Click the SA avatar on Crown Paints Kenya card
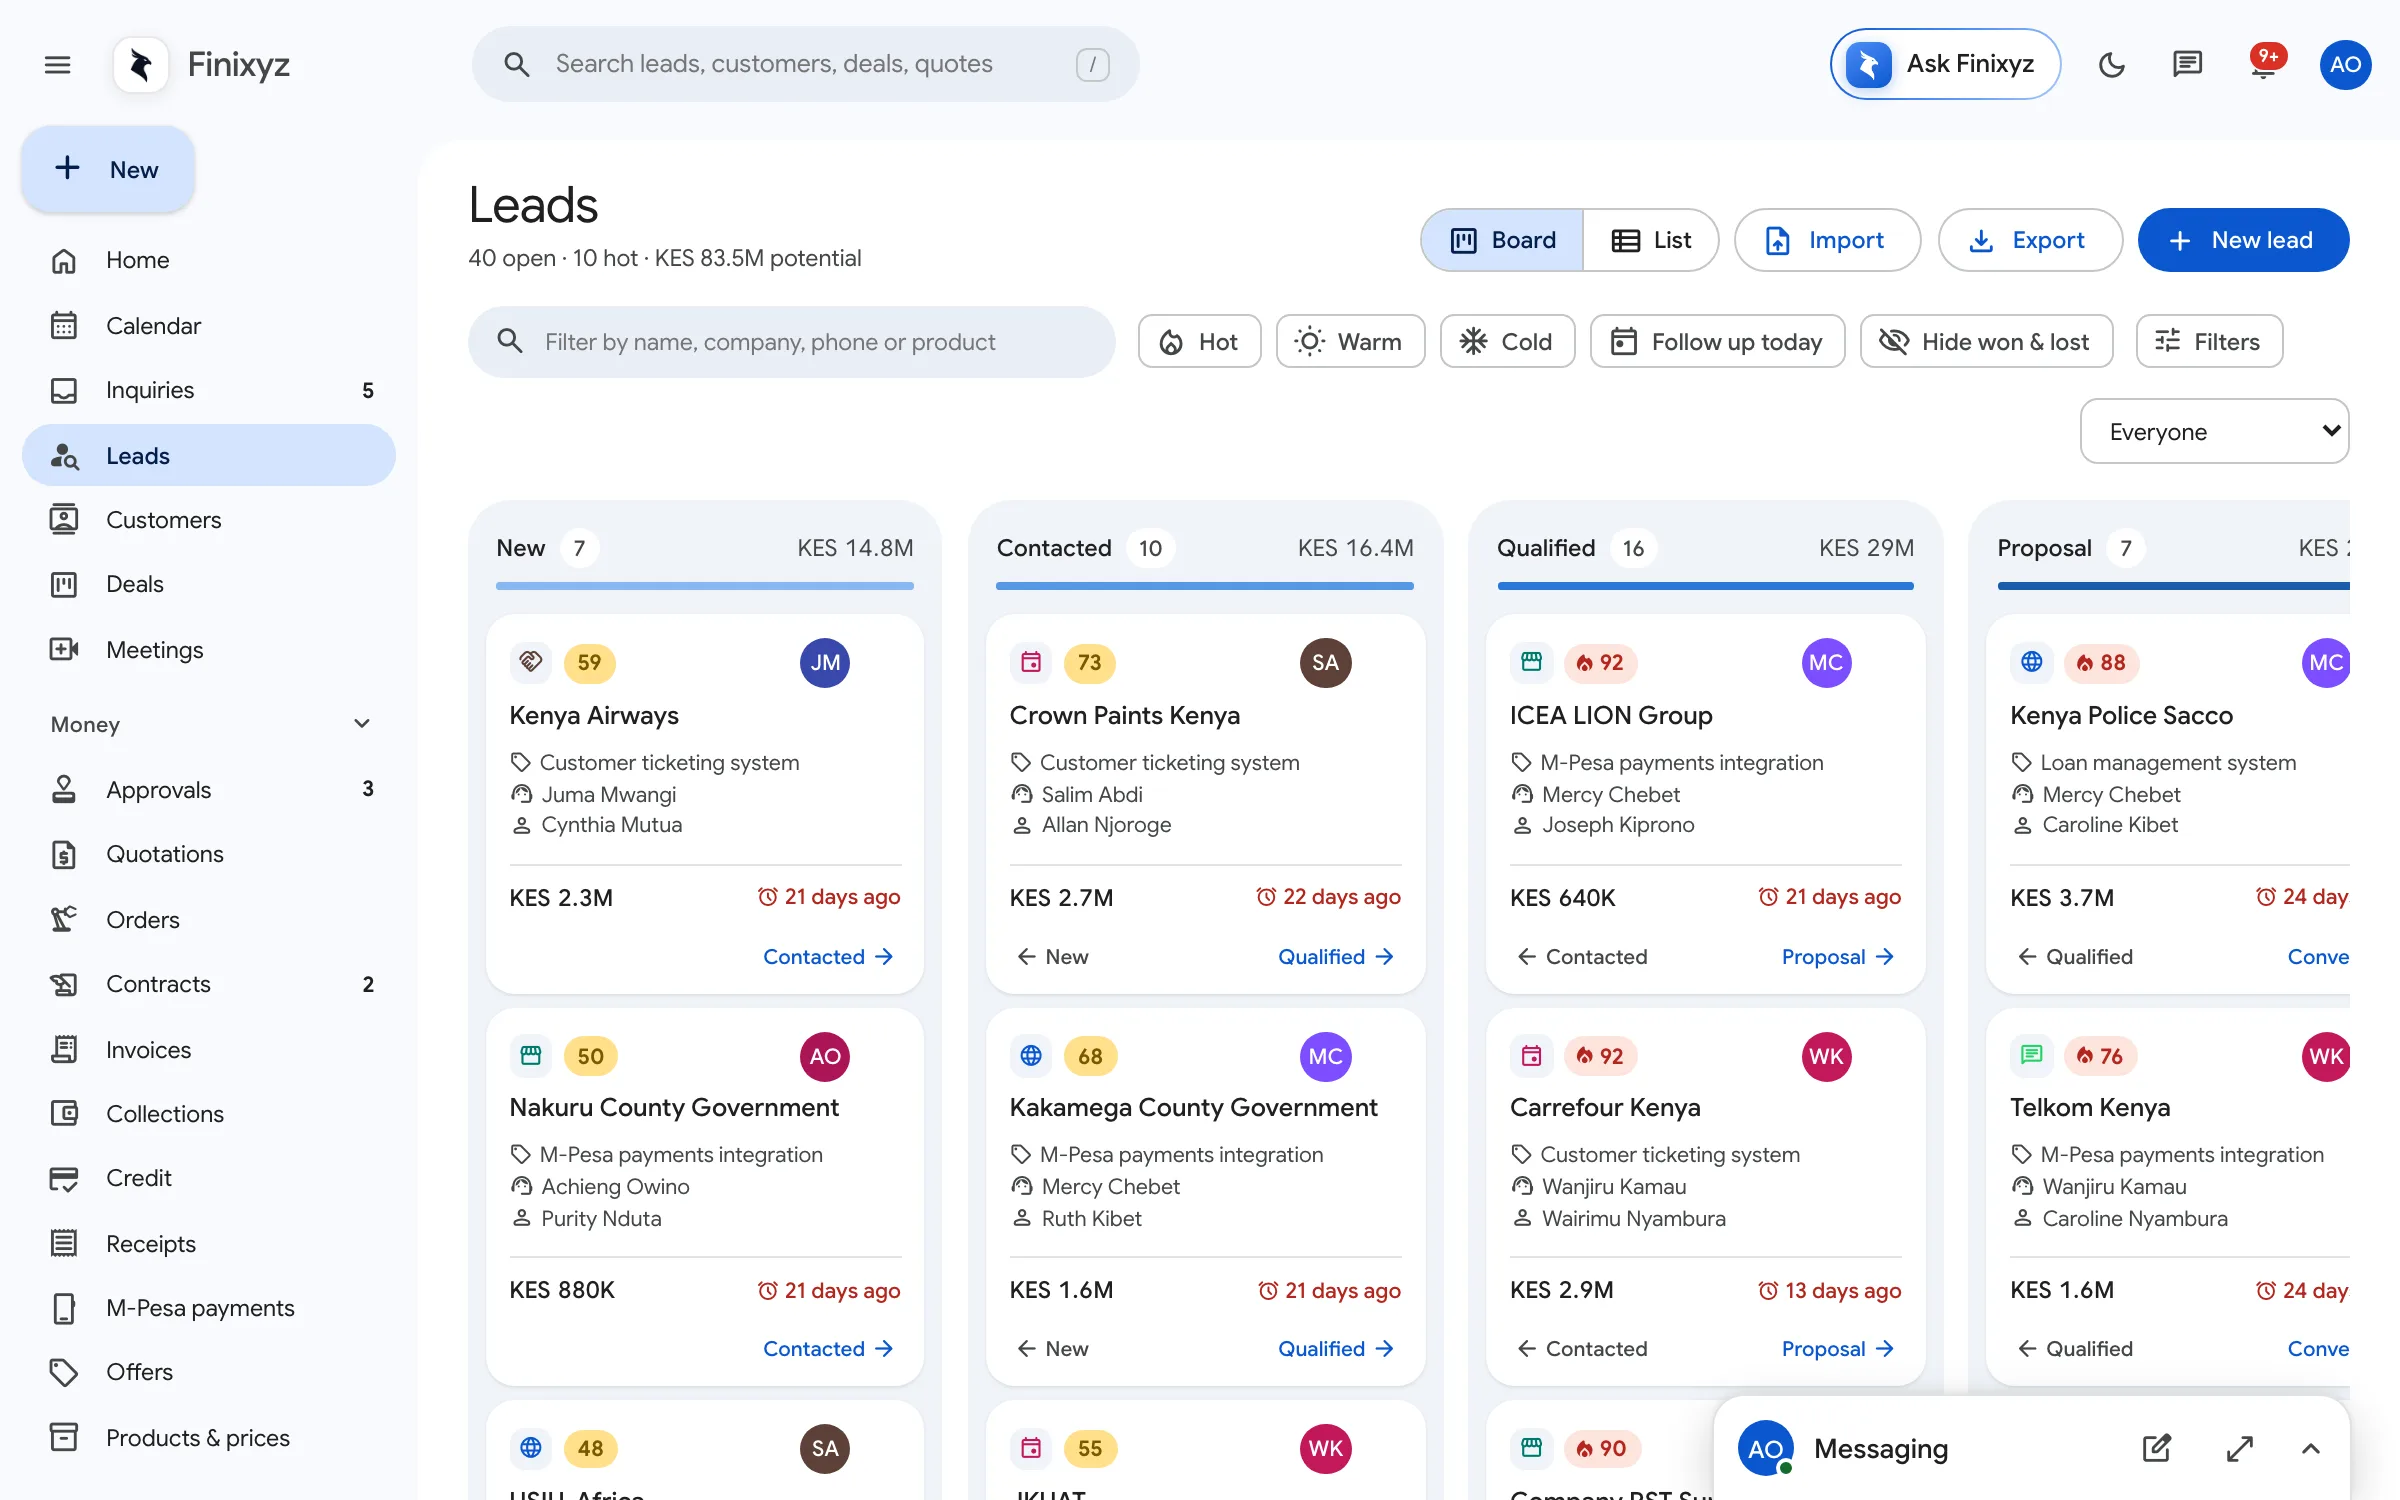The height and width of the screenshot is (1500, 2400). pos(1325,663)
